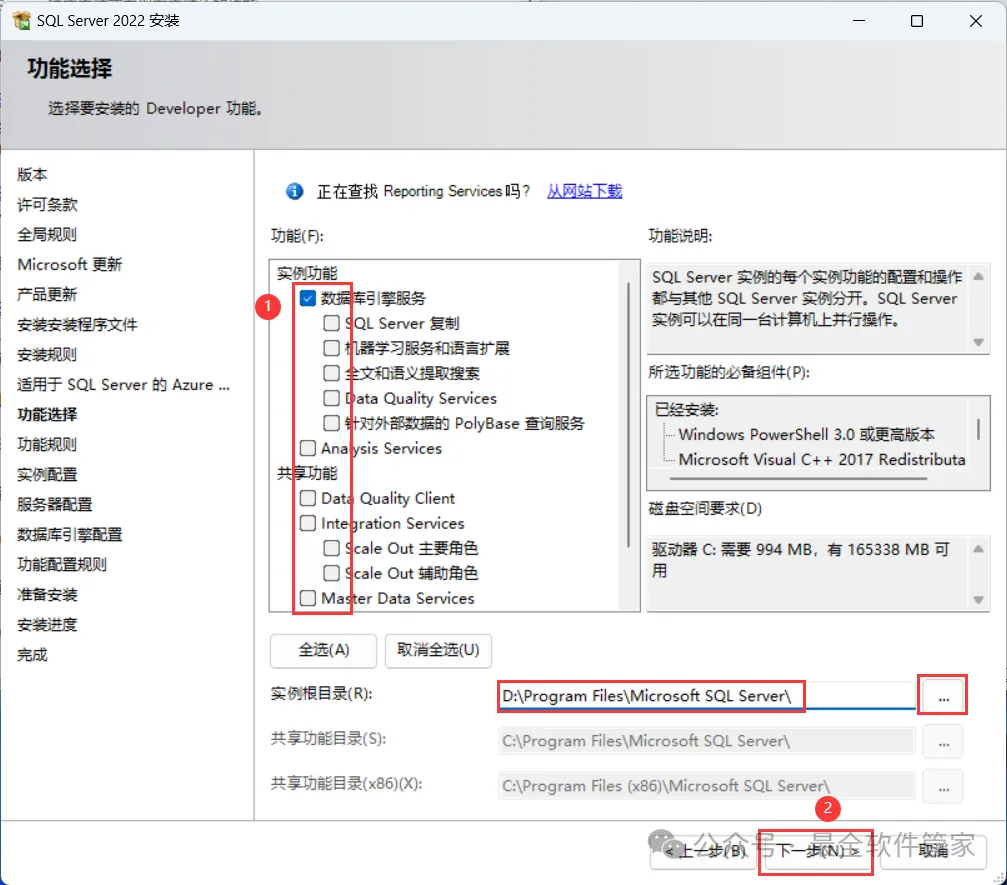Select the 安装规则 step in sidebar
Image resolution: width=1007 pixels, height=885 pixels.
(x=47, y=355)
